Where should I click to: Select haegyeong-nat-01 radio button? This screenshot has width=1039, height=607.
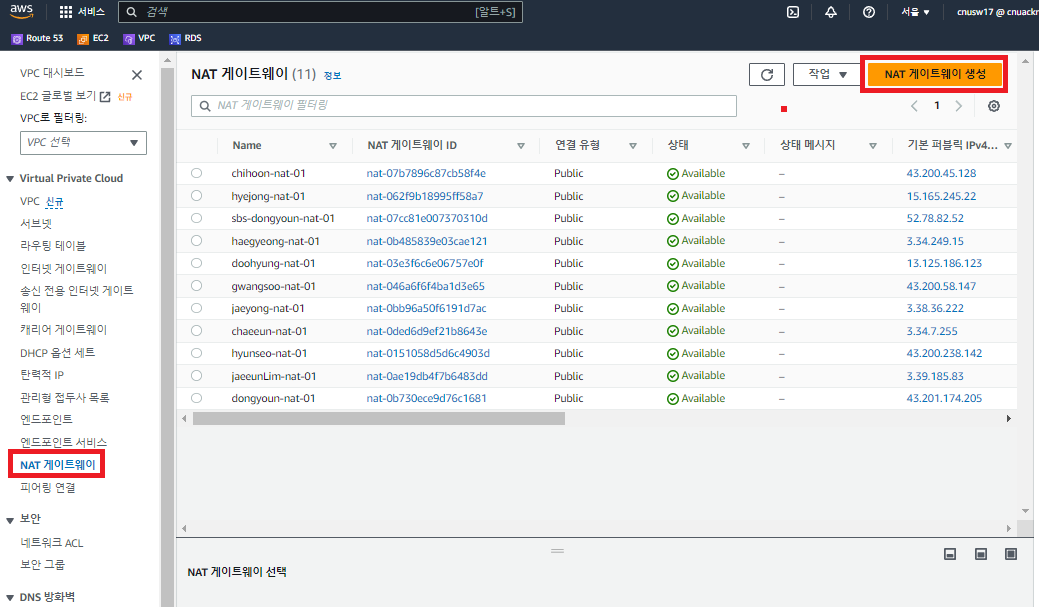tap(196, 241)
